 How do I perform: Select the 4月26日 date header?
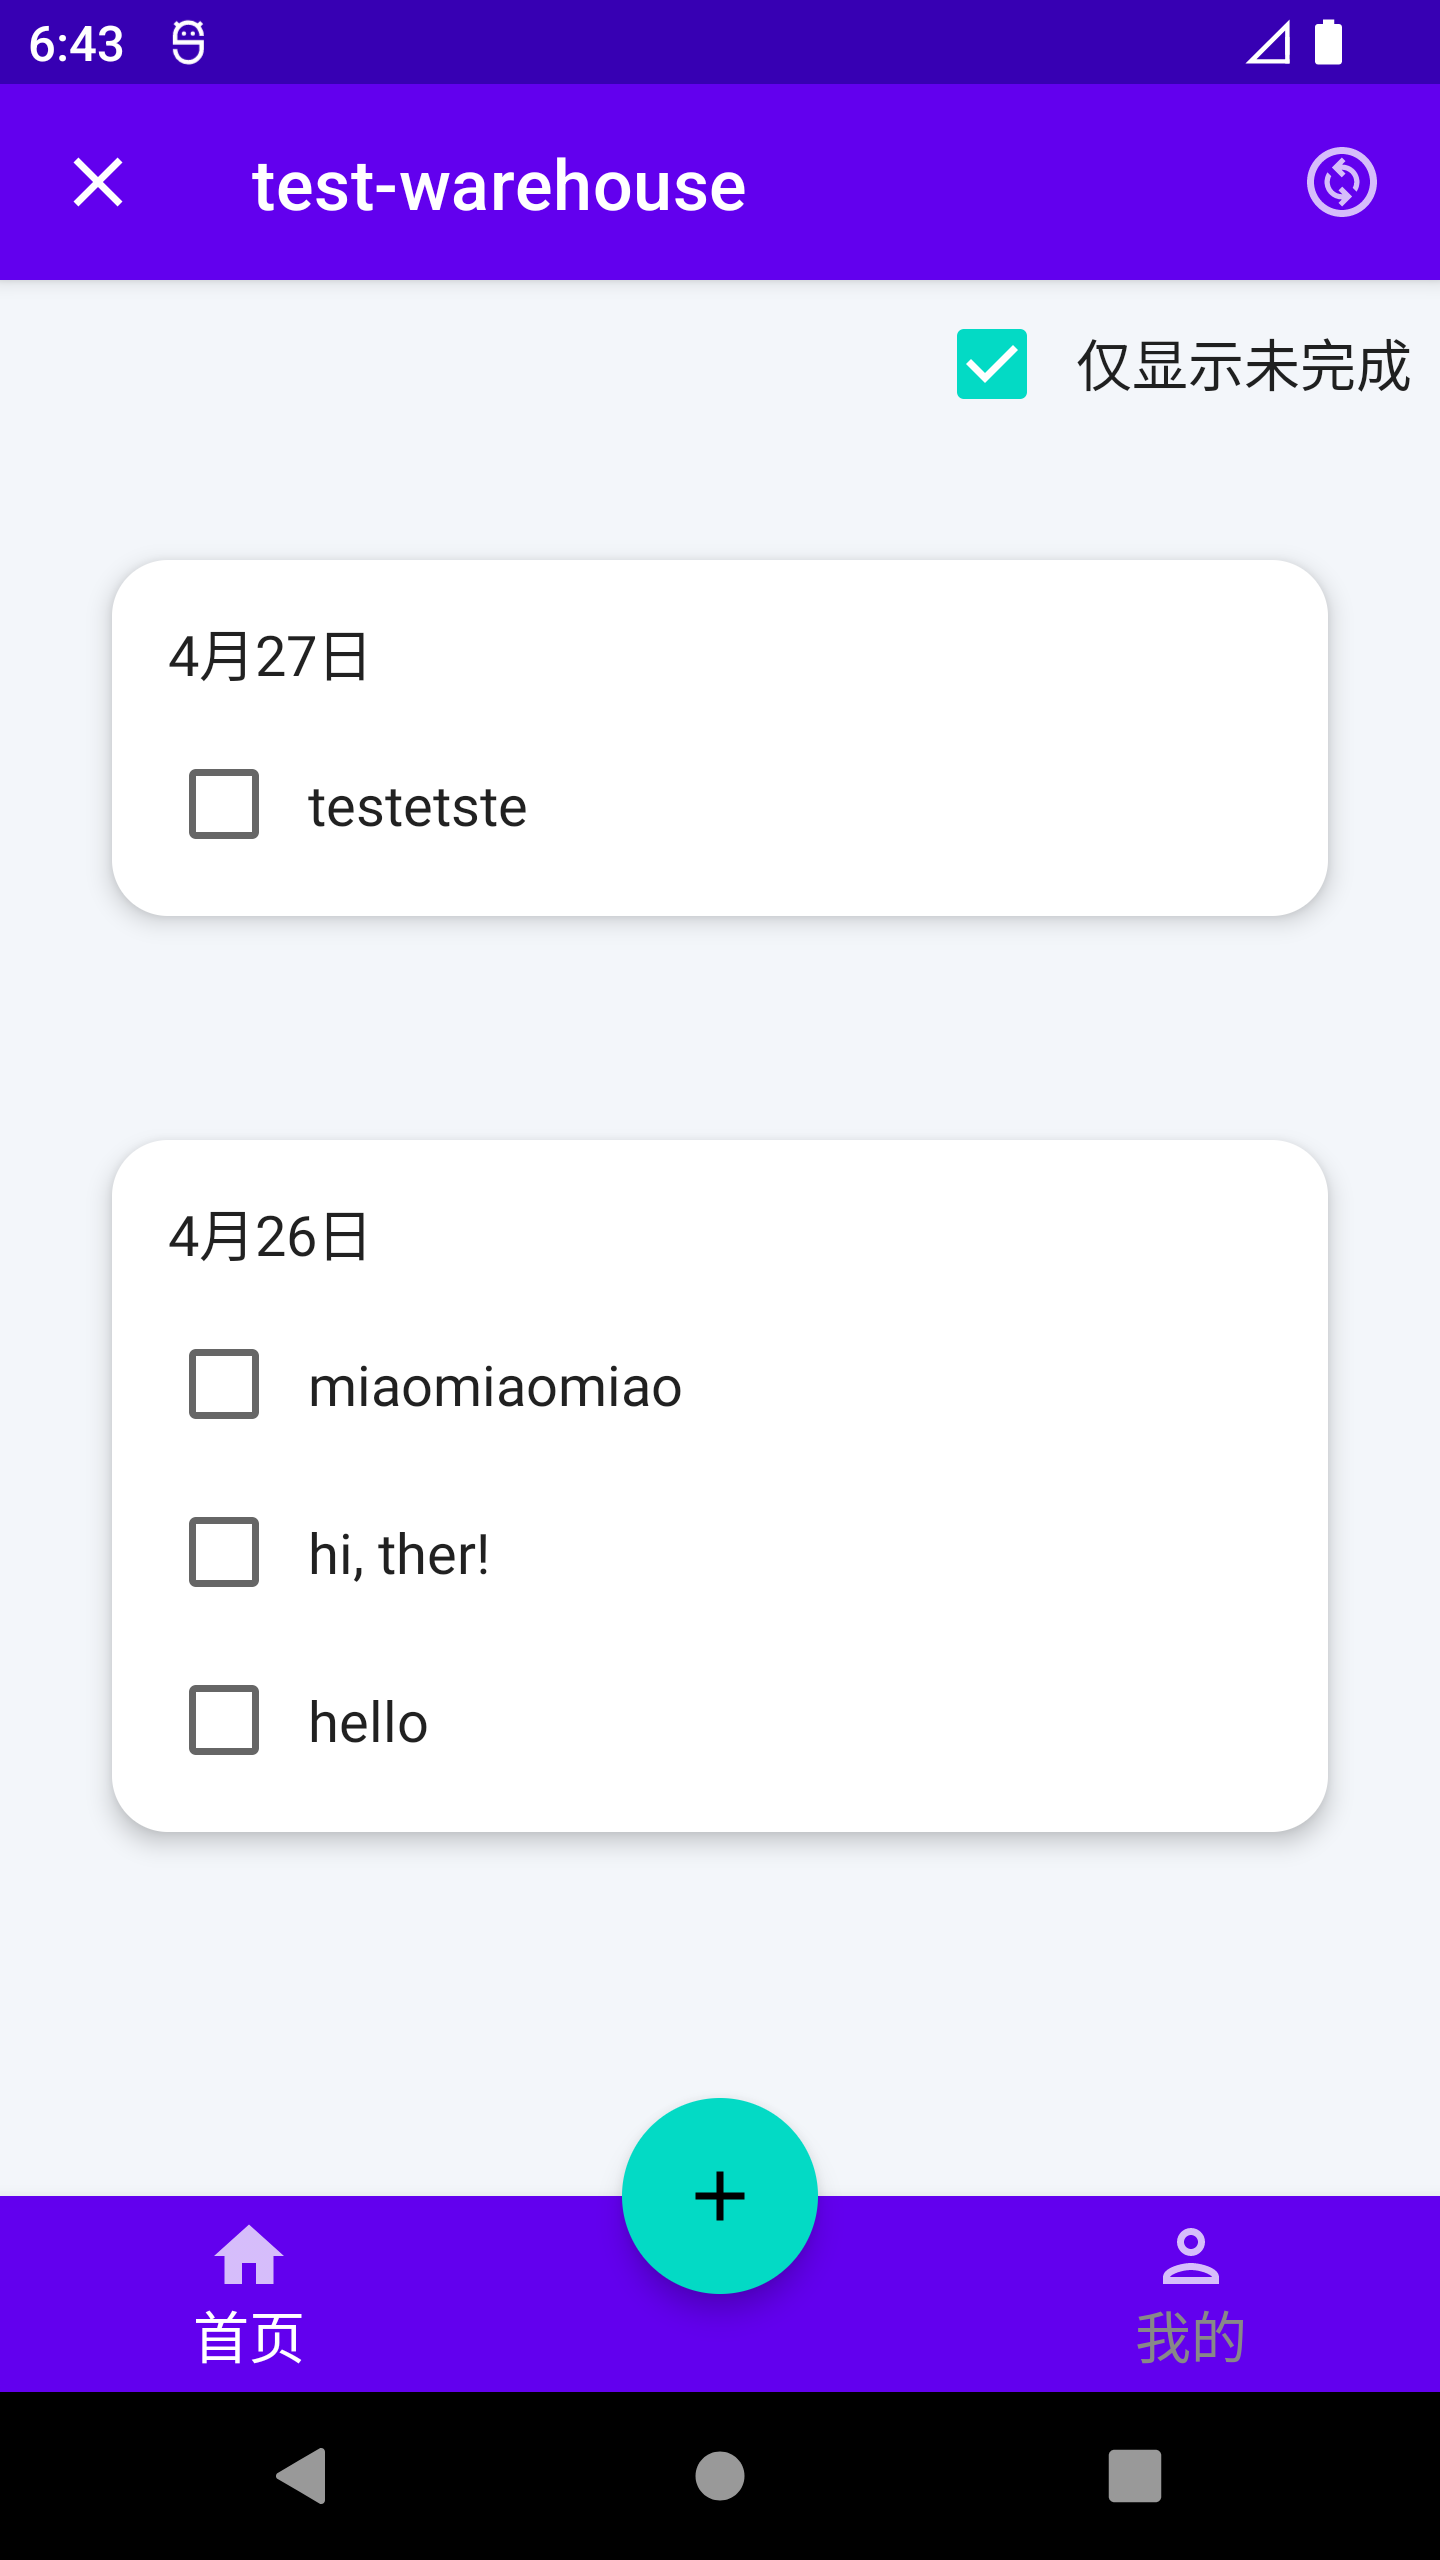pyautogui.click(x=269, y=1237)
